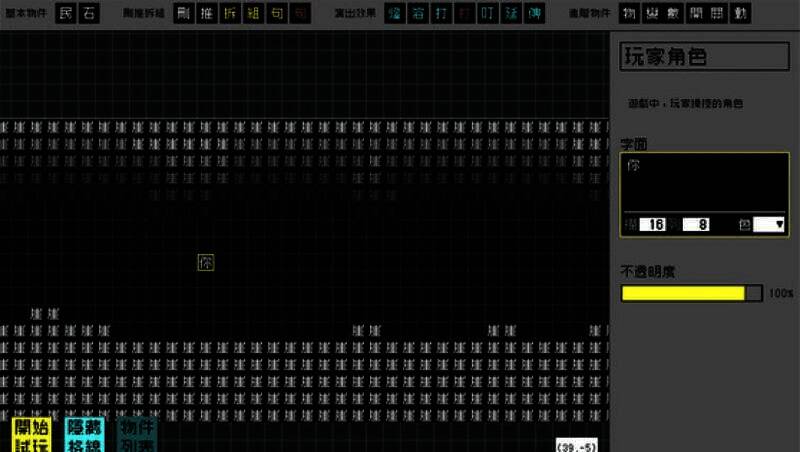Select the yellow 拆 split tool
Viewport: 800px width, 452px height.
click(x=230, y=14)
